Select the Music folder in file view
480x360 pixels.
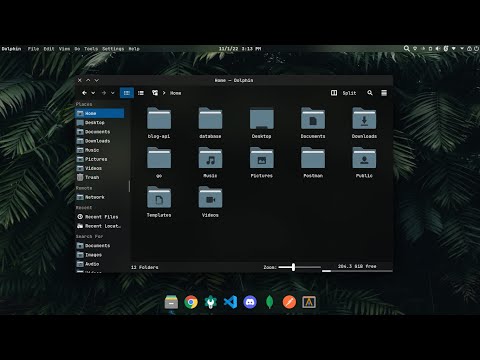pyautogui.click(x=210, y=158)
